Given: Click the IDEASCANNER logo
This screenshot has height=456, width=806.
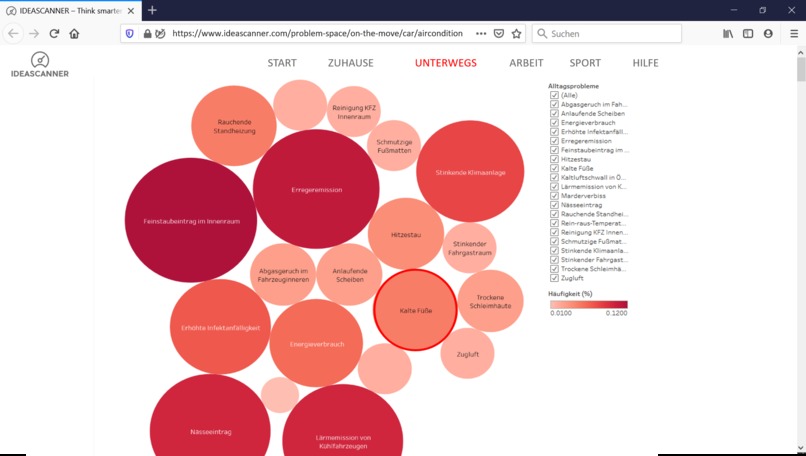Looking at the screenshot, I should (x=40, y=64).
